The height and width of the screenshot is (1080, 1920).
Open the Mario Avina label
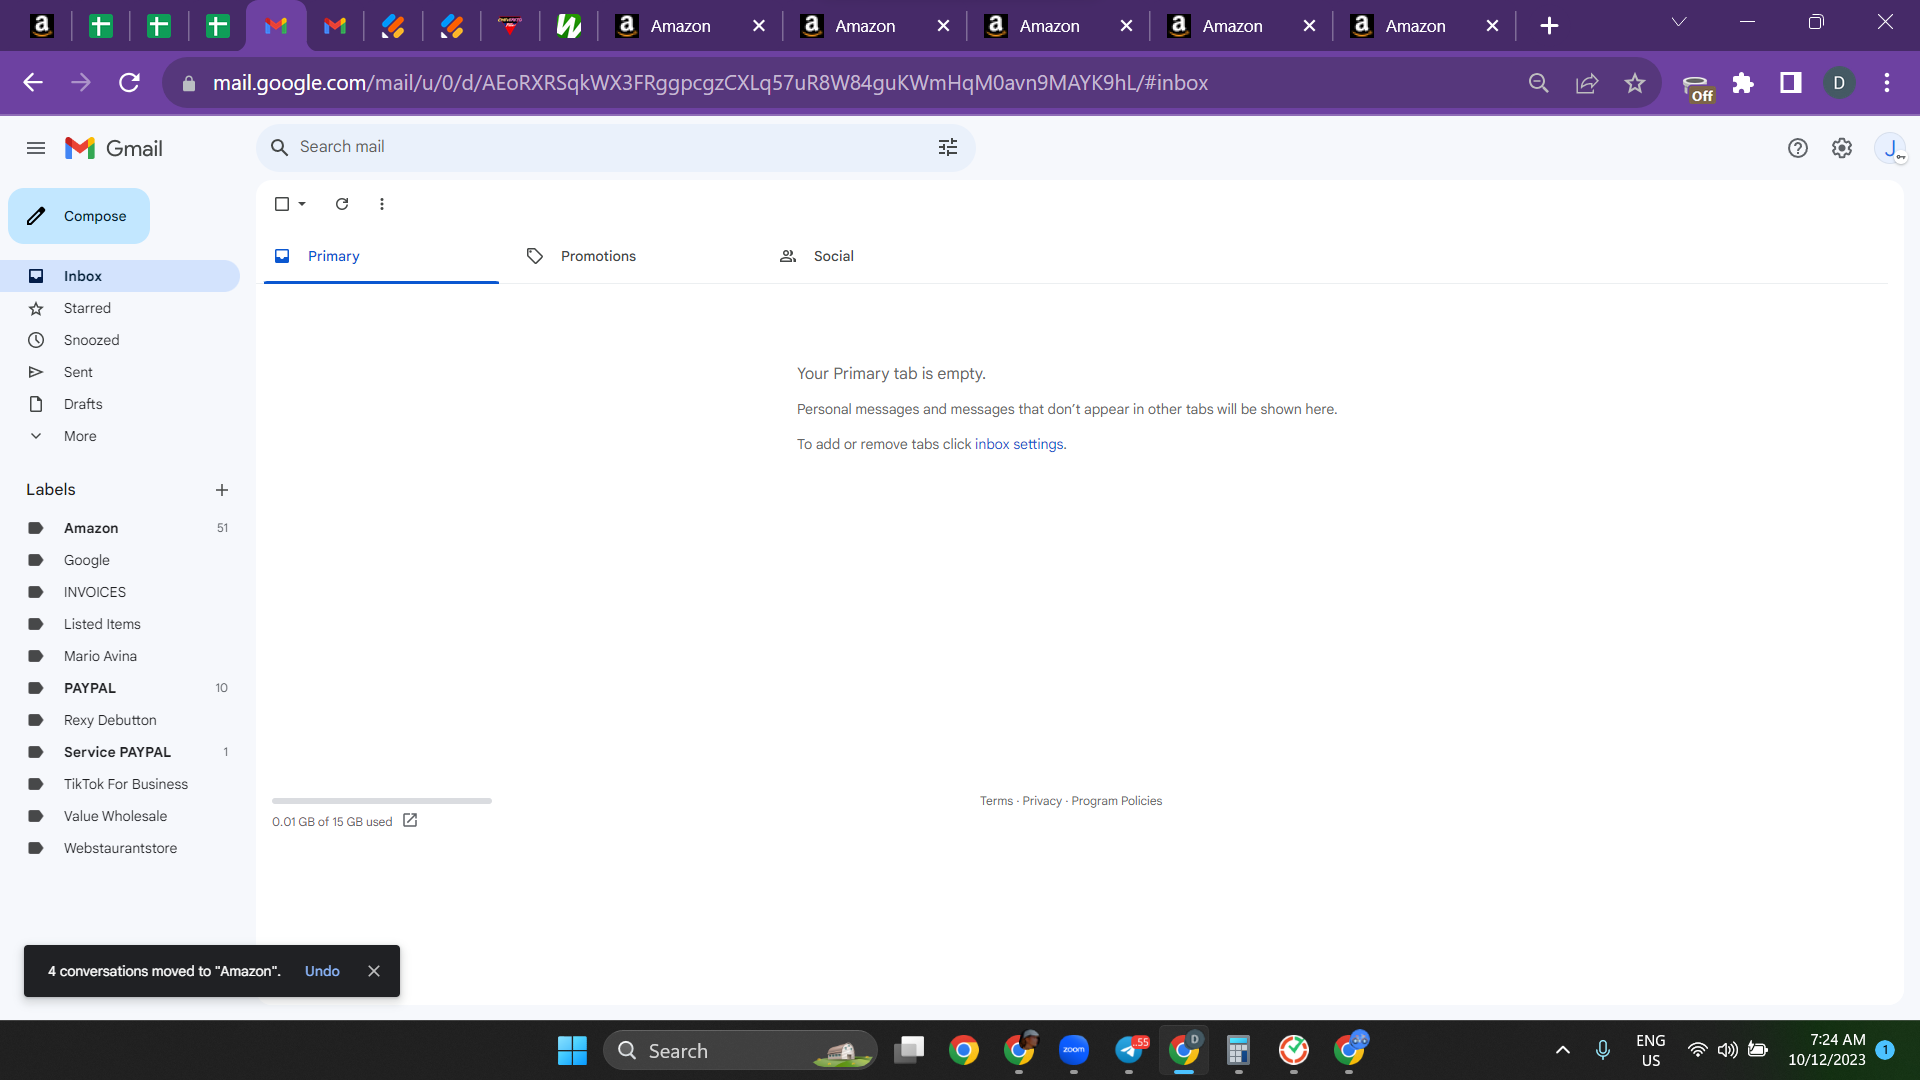[x=120, y=656]
